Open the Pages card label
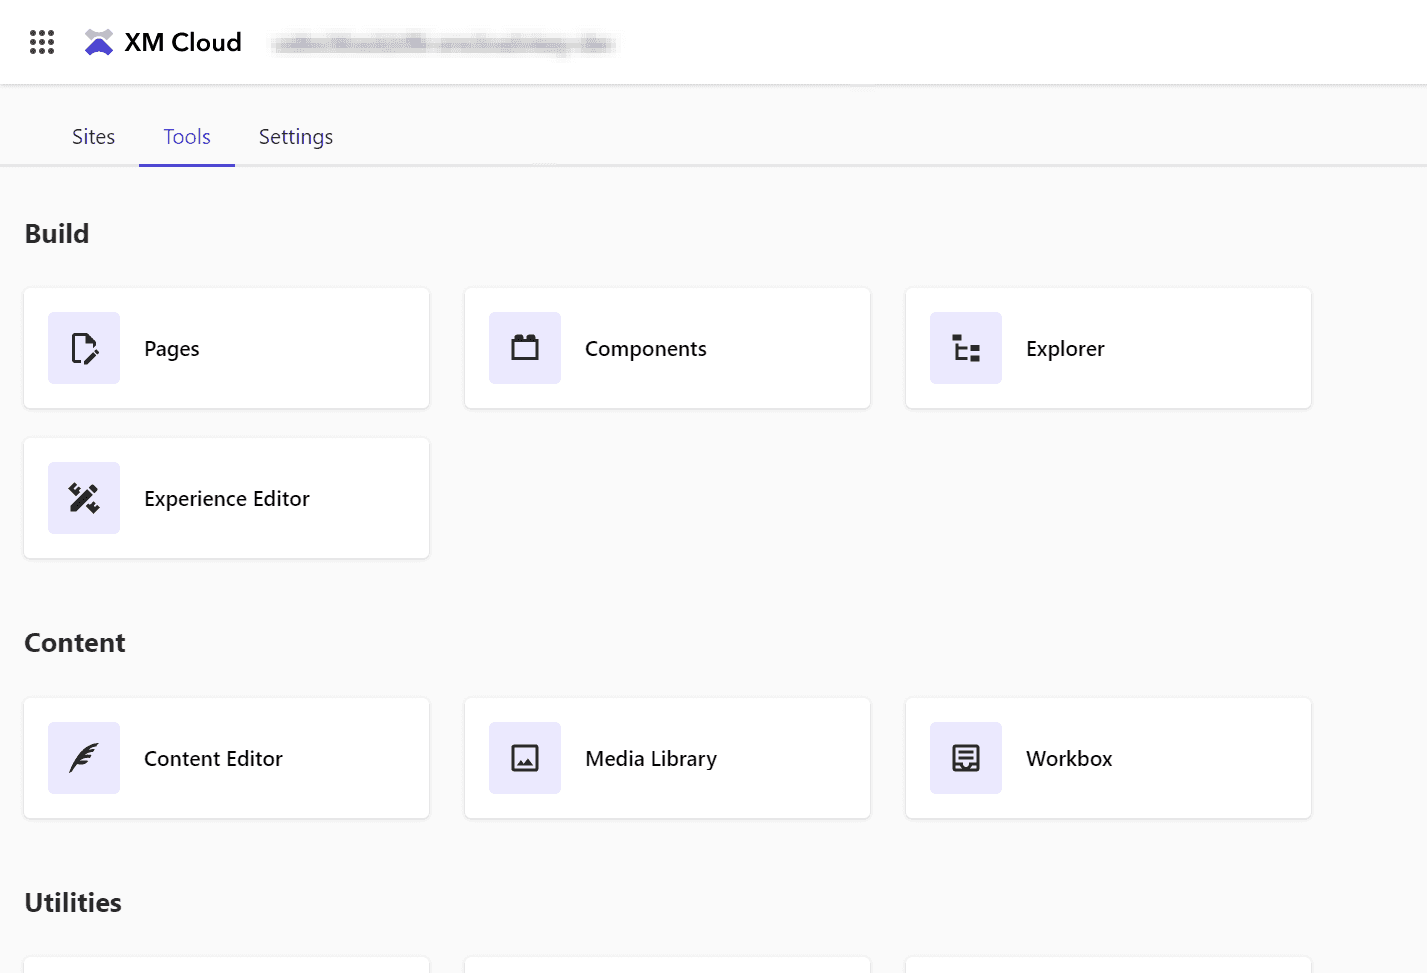The image size is (1427, 973). (x=172, y=349)
